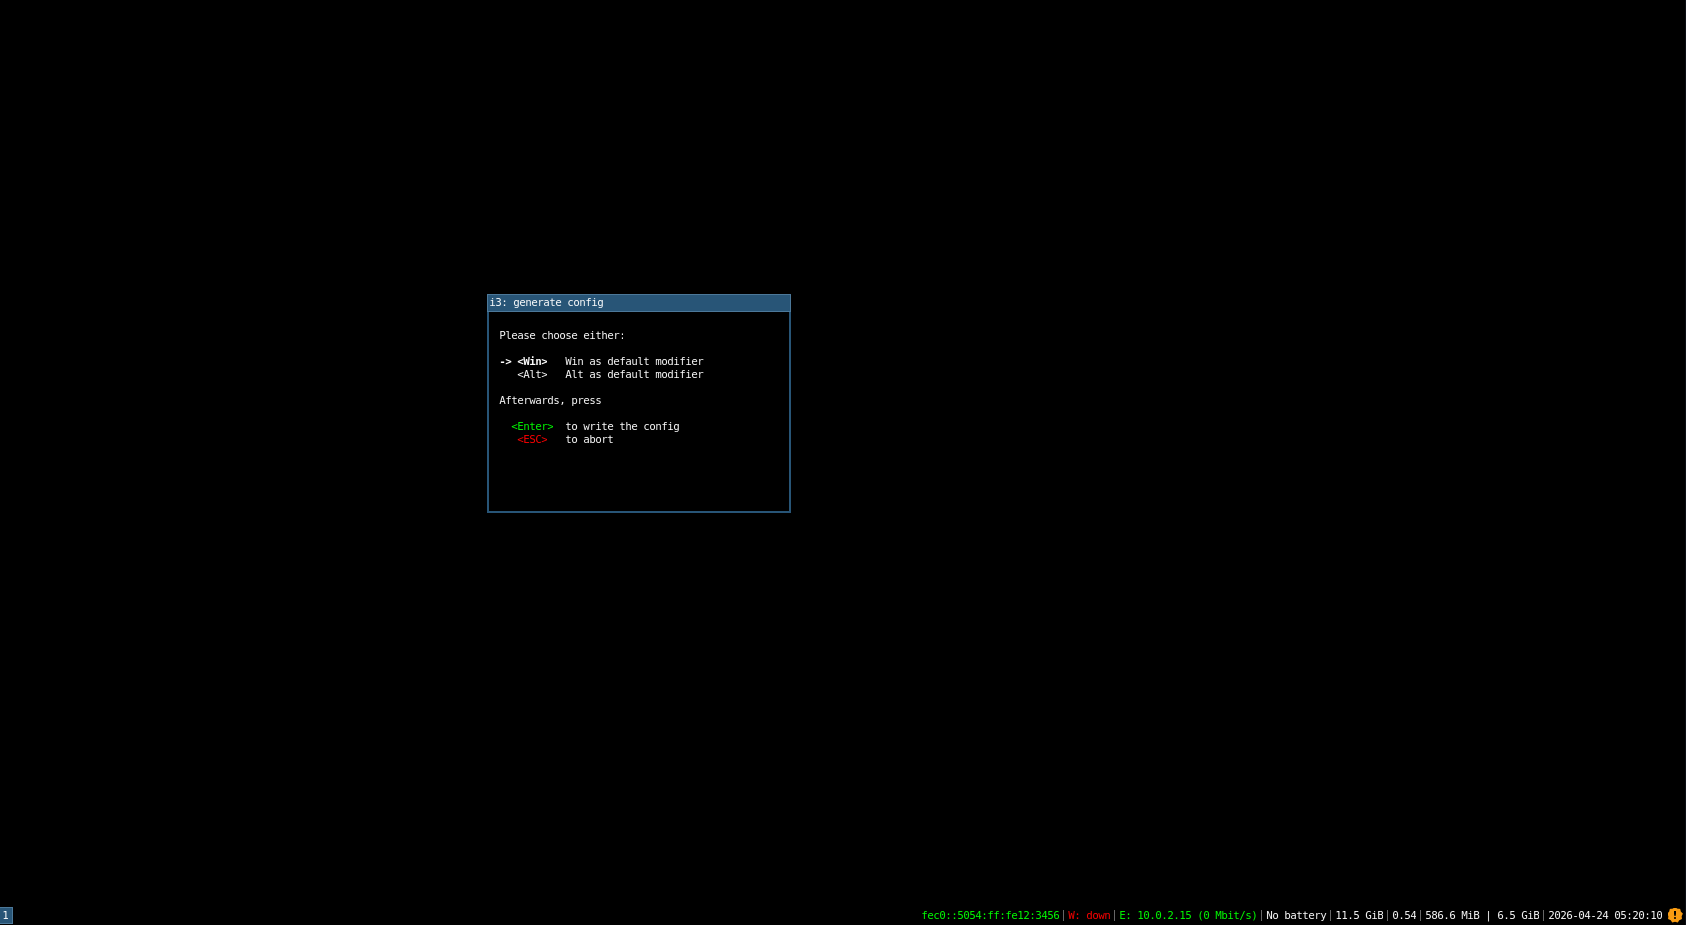The image size is (1686, 925).
Task: Click 'W: down' wireless status
Action: [x=1089, y=916]
